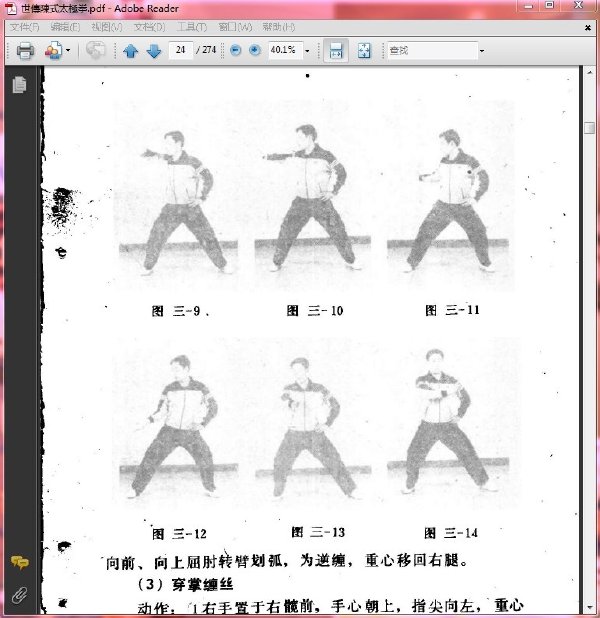Viewport: 600px width, 618px height.
Task: Open the 文件(F) menu
Action: (x=24, y=27)
